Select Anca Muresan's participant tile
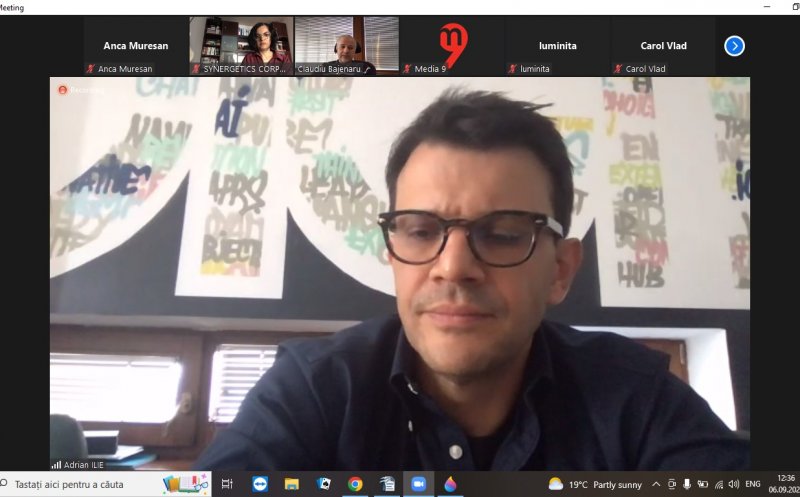800x497 pixels. click(136, 46)
